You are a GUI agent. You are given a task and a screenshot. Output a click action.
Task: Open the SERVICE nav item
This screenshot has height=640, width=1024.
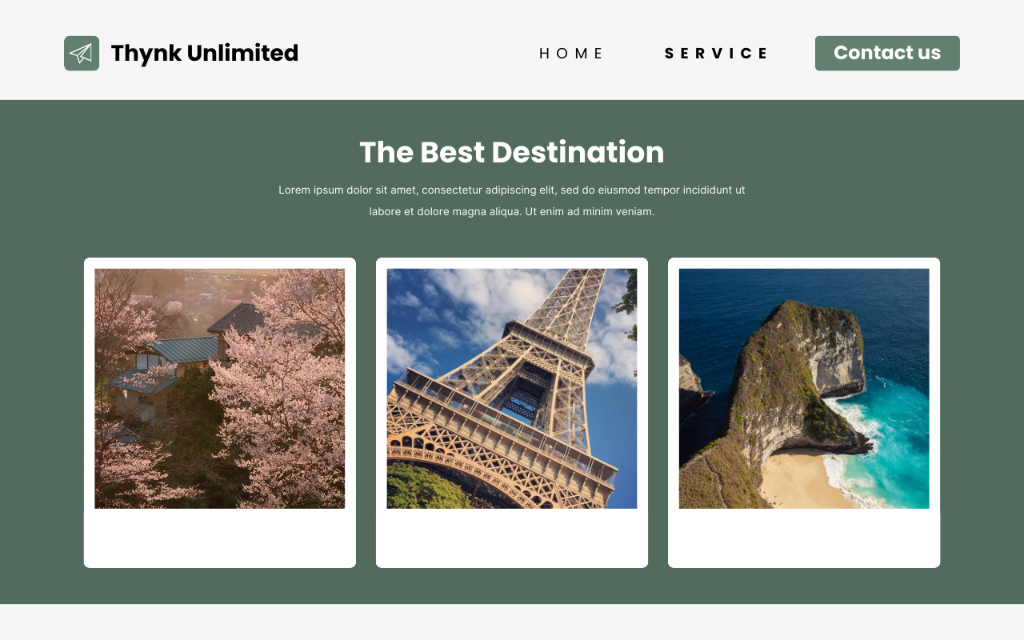pyautogui.click(x=716, y=54)
